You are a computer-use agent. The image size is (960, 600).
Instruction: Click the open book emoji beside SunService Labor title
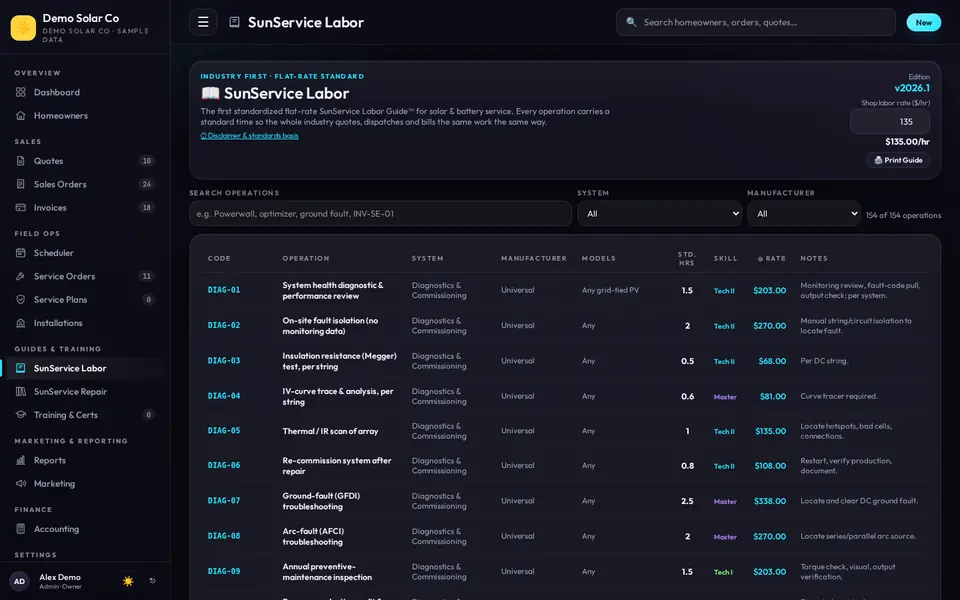(x=210, y=93)
